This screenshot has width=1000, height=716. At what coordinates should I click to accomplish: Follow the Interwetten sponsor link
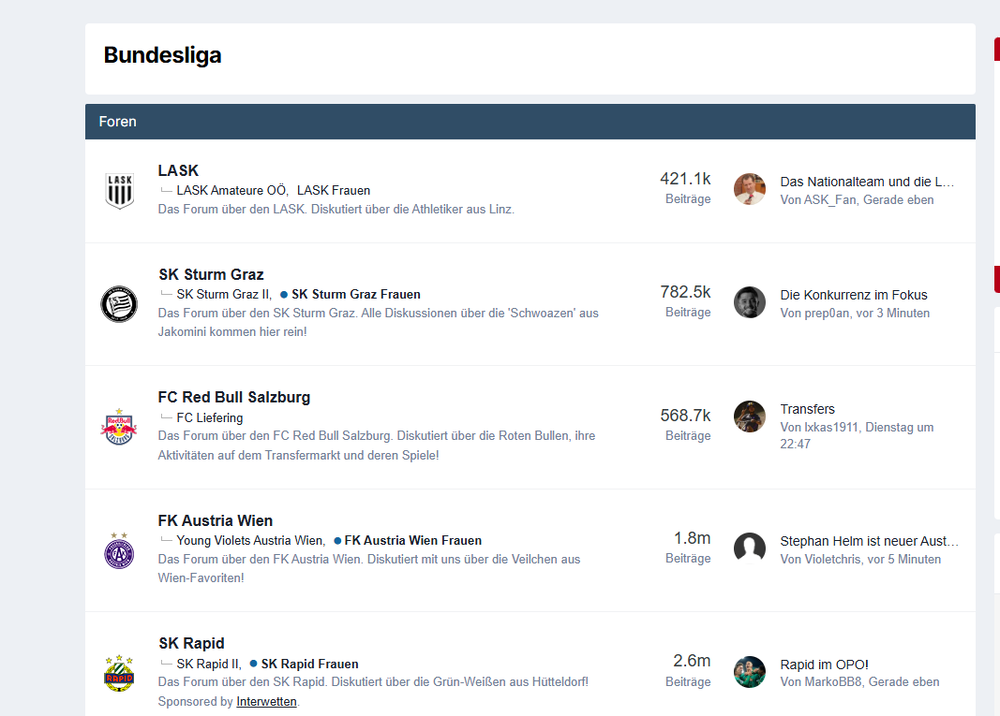(x=267, y=701)
